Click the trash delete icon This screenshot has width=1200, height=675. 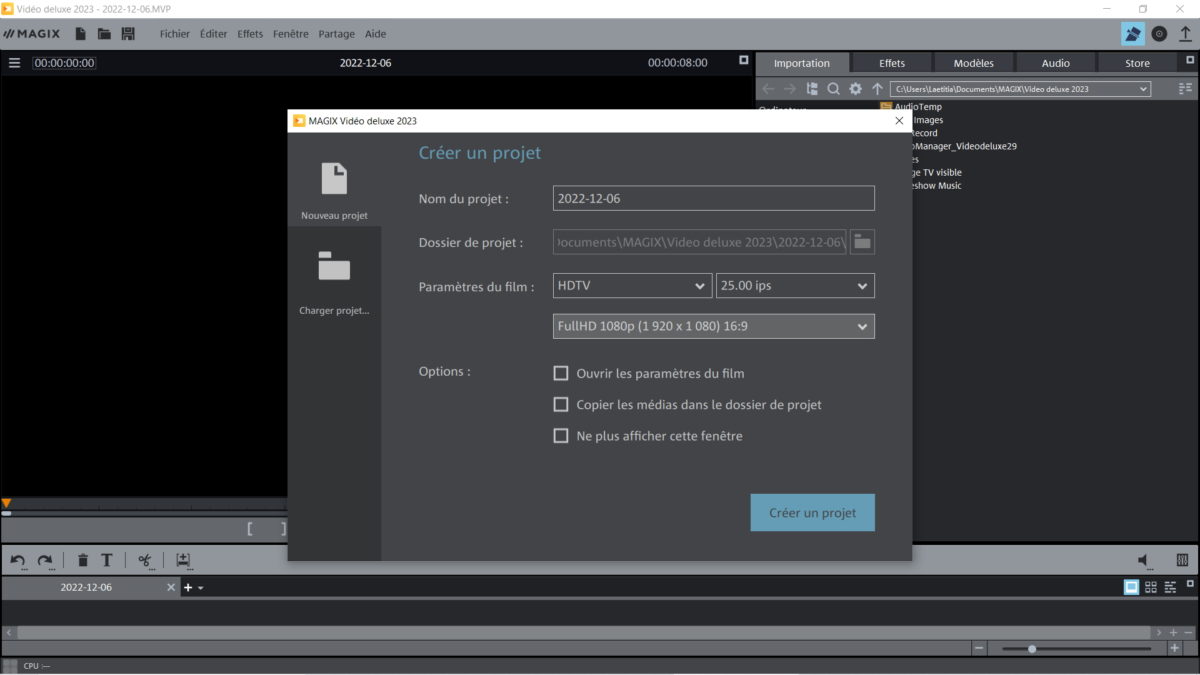pos(83,561)
